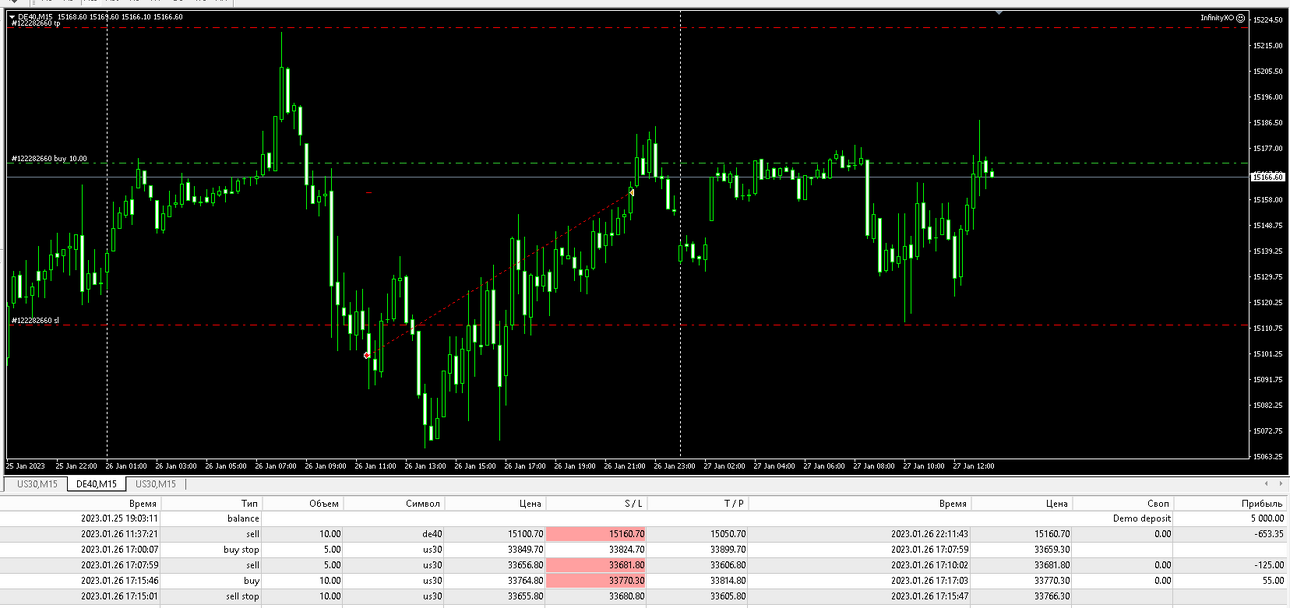Click the trade close arrow marker near 21:00
This screenshot has height=608, width=1290.
[631, 192]
